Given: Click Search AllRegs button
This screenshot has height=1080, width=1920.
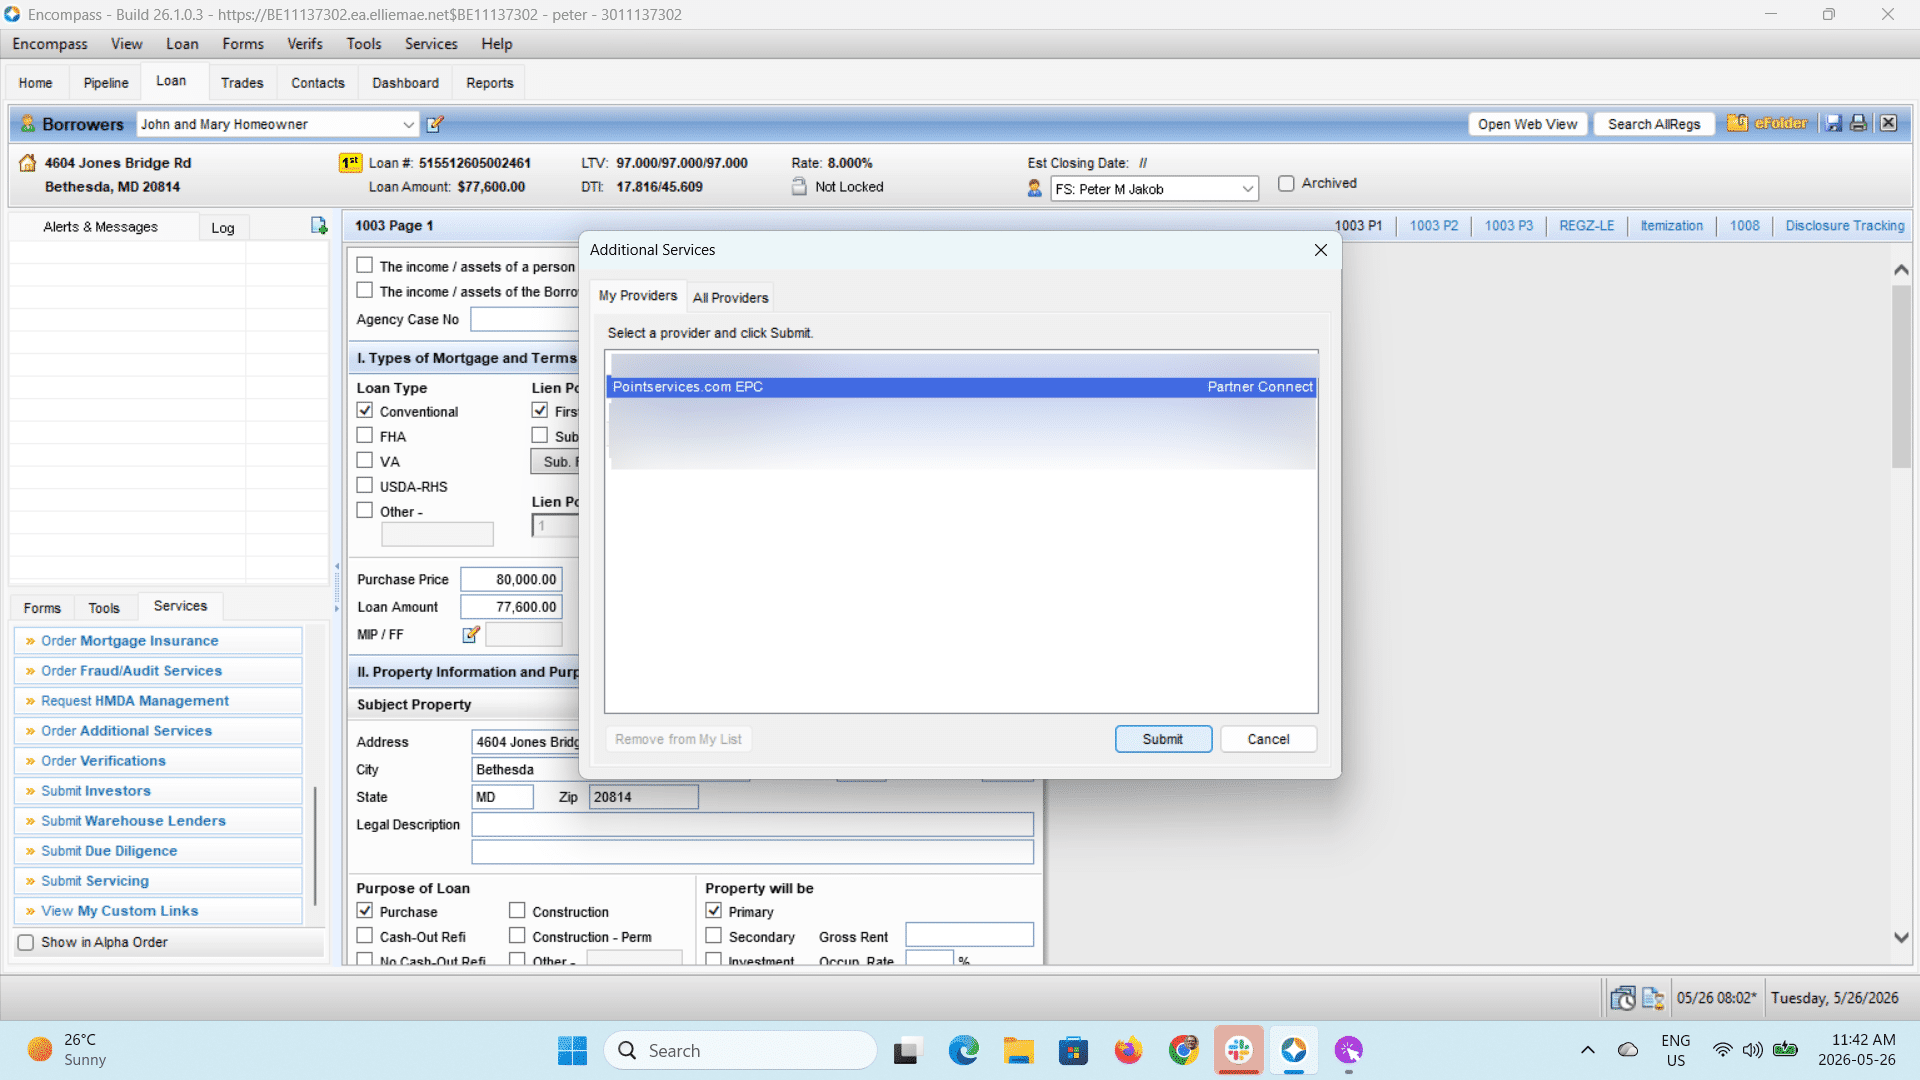Looking at the screenshot, I should pos(1654,124).
